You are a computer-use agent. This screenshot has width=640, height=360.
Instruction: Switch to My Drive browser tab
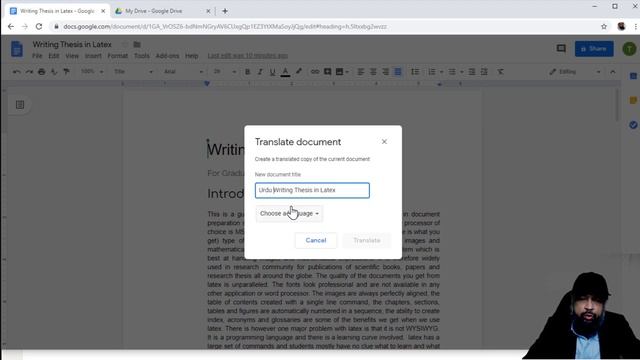162,11
